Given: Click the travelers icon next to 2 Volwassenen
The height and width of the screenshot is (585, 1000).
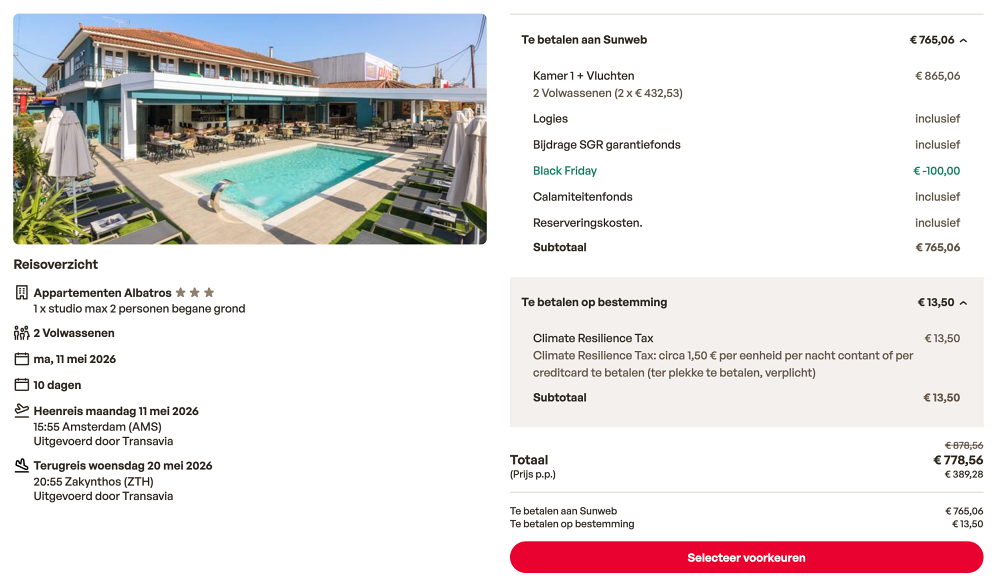Looking at the screenshot, I should pos(22,333).
